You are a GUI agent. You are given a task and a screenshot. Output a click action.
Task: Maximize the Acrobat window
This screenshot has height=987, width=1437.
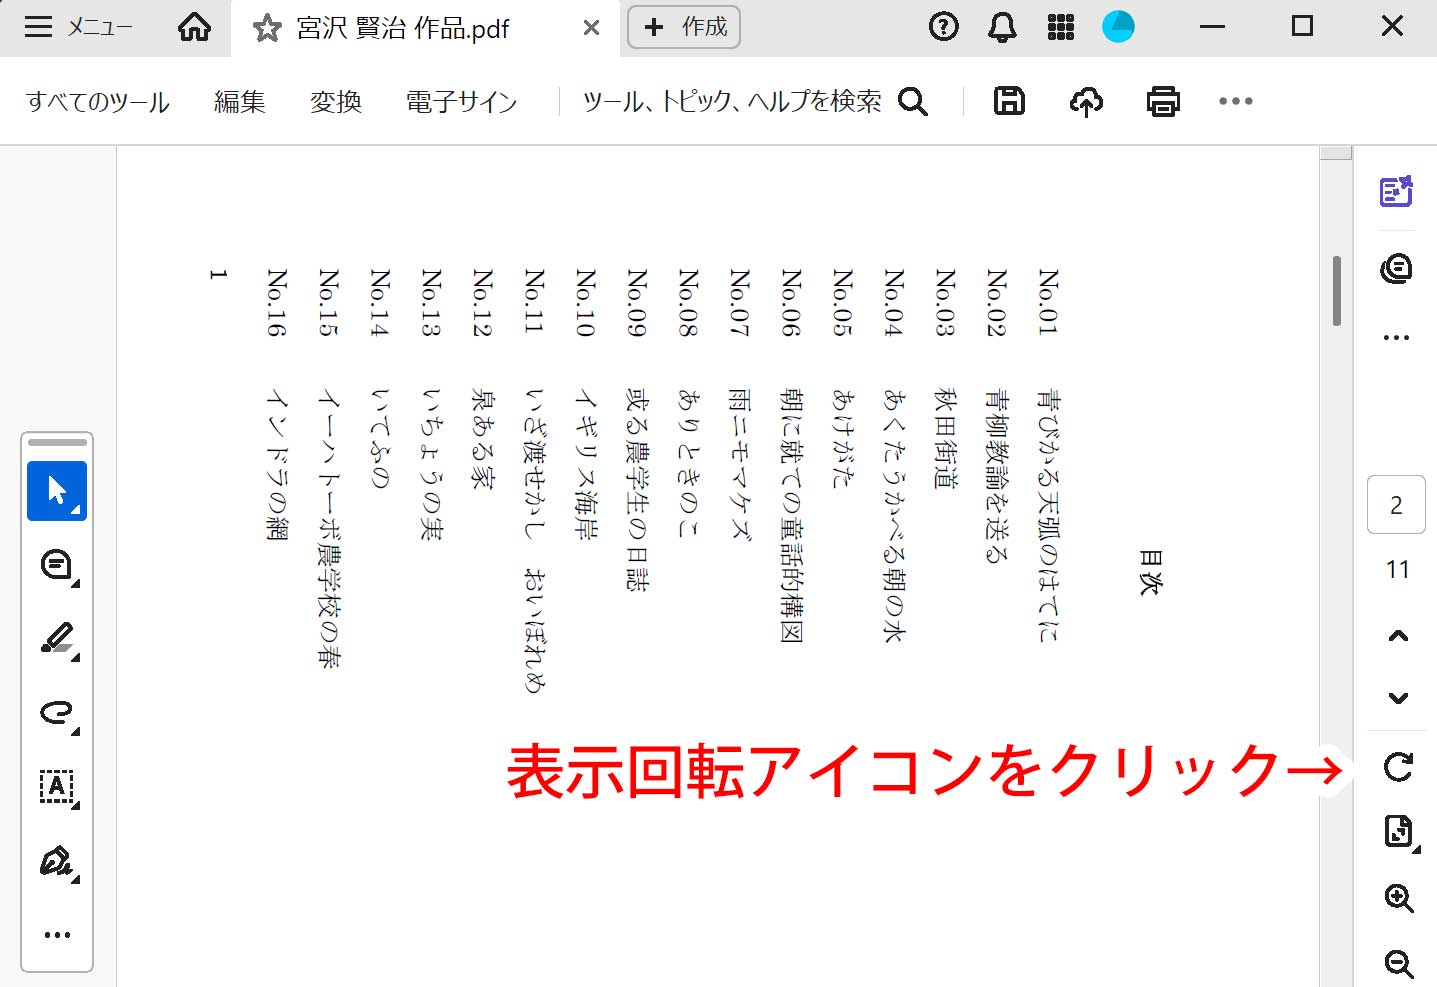1302,26
